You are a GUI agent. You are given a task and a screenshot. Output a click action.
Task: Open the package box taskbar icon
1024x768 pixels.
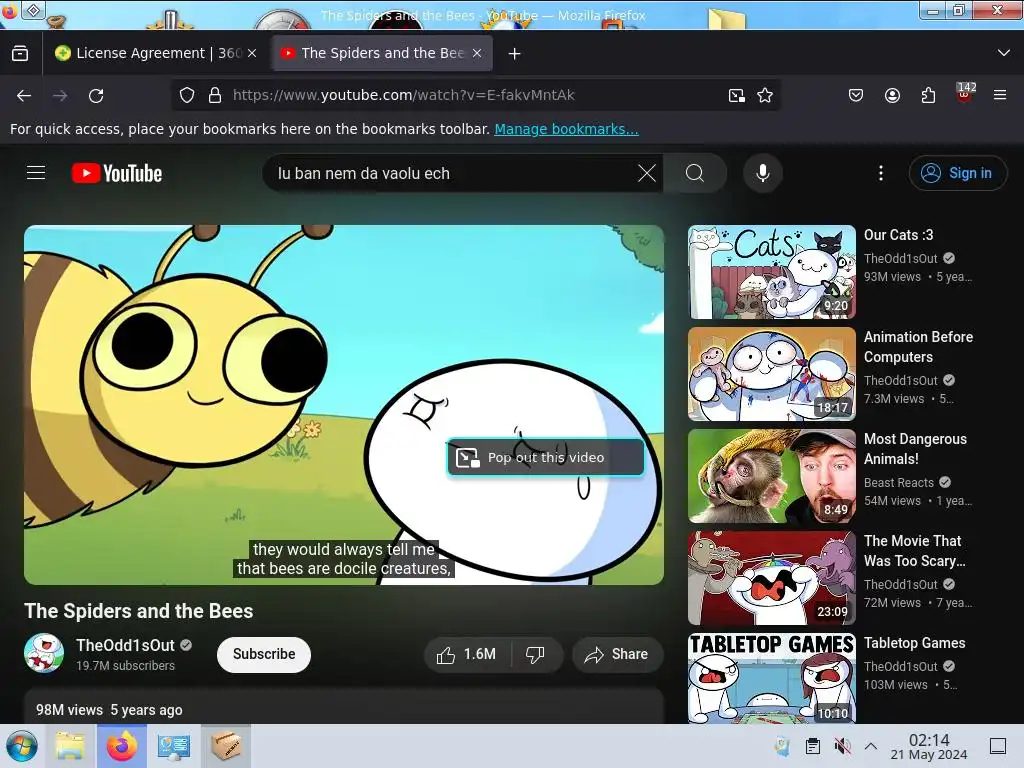tap(226, 746)
